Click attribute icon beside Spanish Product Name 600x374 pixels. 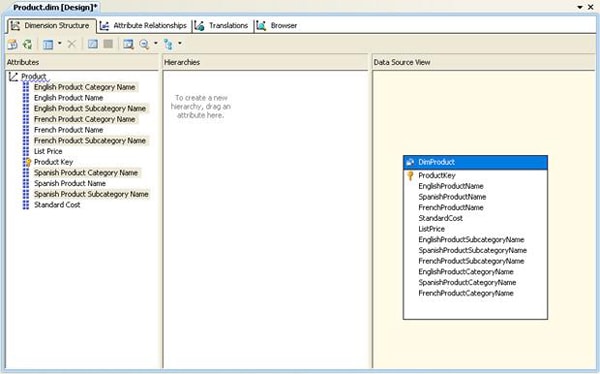26,184
